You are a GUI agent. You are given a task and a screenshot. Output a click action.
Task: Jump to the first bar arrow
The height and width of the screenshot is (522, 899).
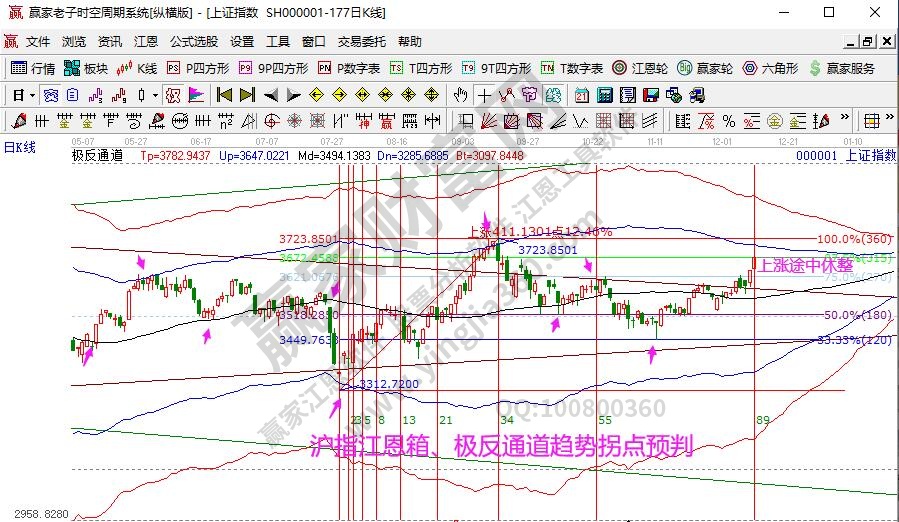click(224, 95)
